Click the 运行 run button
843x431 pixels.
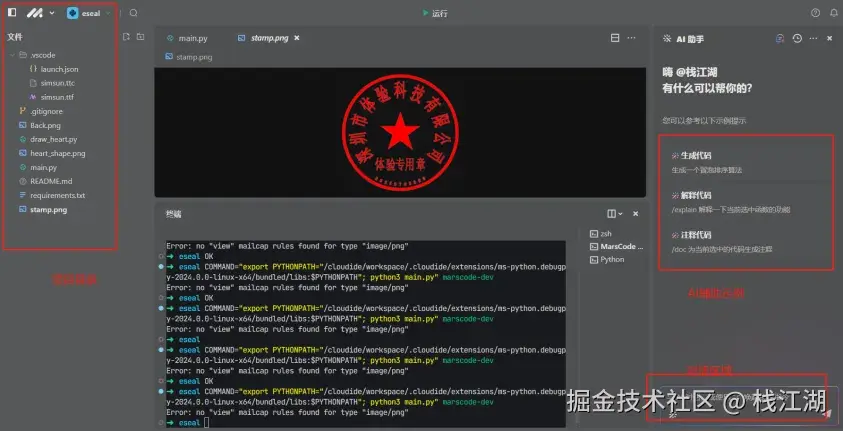pyautogui.click(x=435, y=13)
